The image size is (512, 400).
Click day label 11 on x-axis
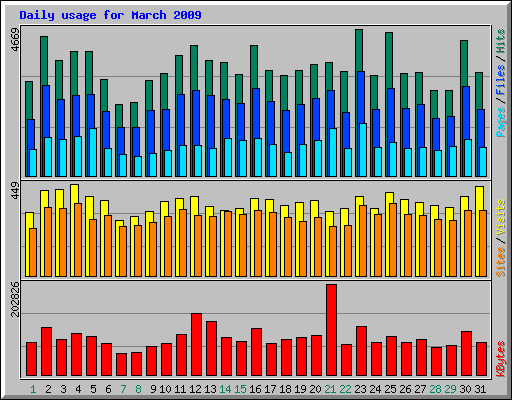point(180,389)
